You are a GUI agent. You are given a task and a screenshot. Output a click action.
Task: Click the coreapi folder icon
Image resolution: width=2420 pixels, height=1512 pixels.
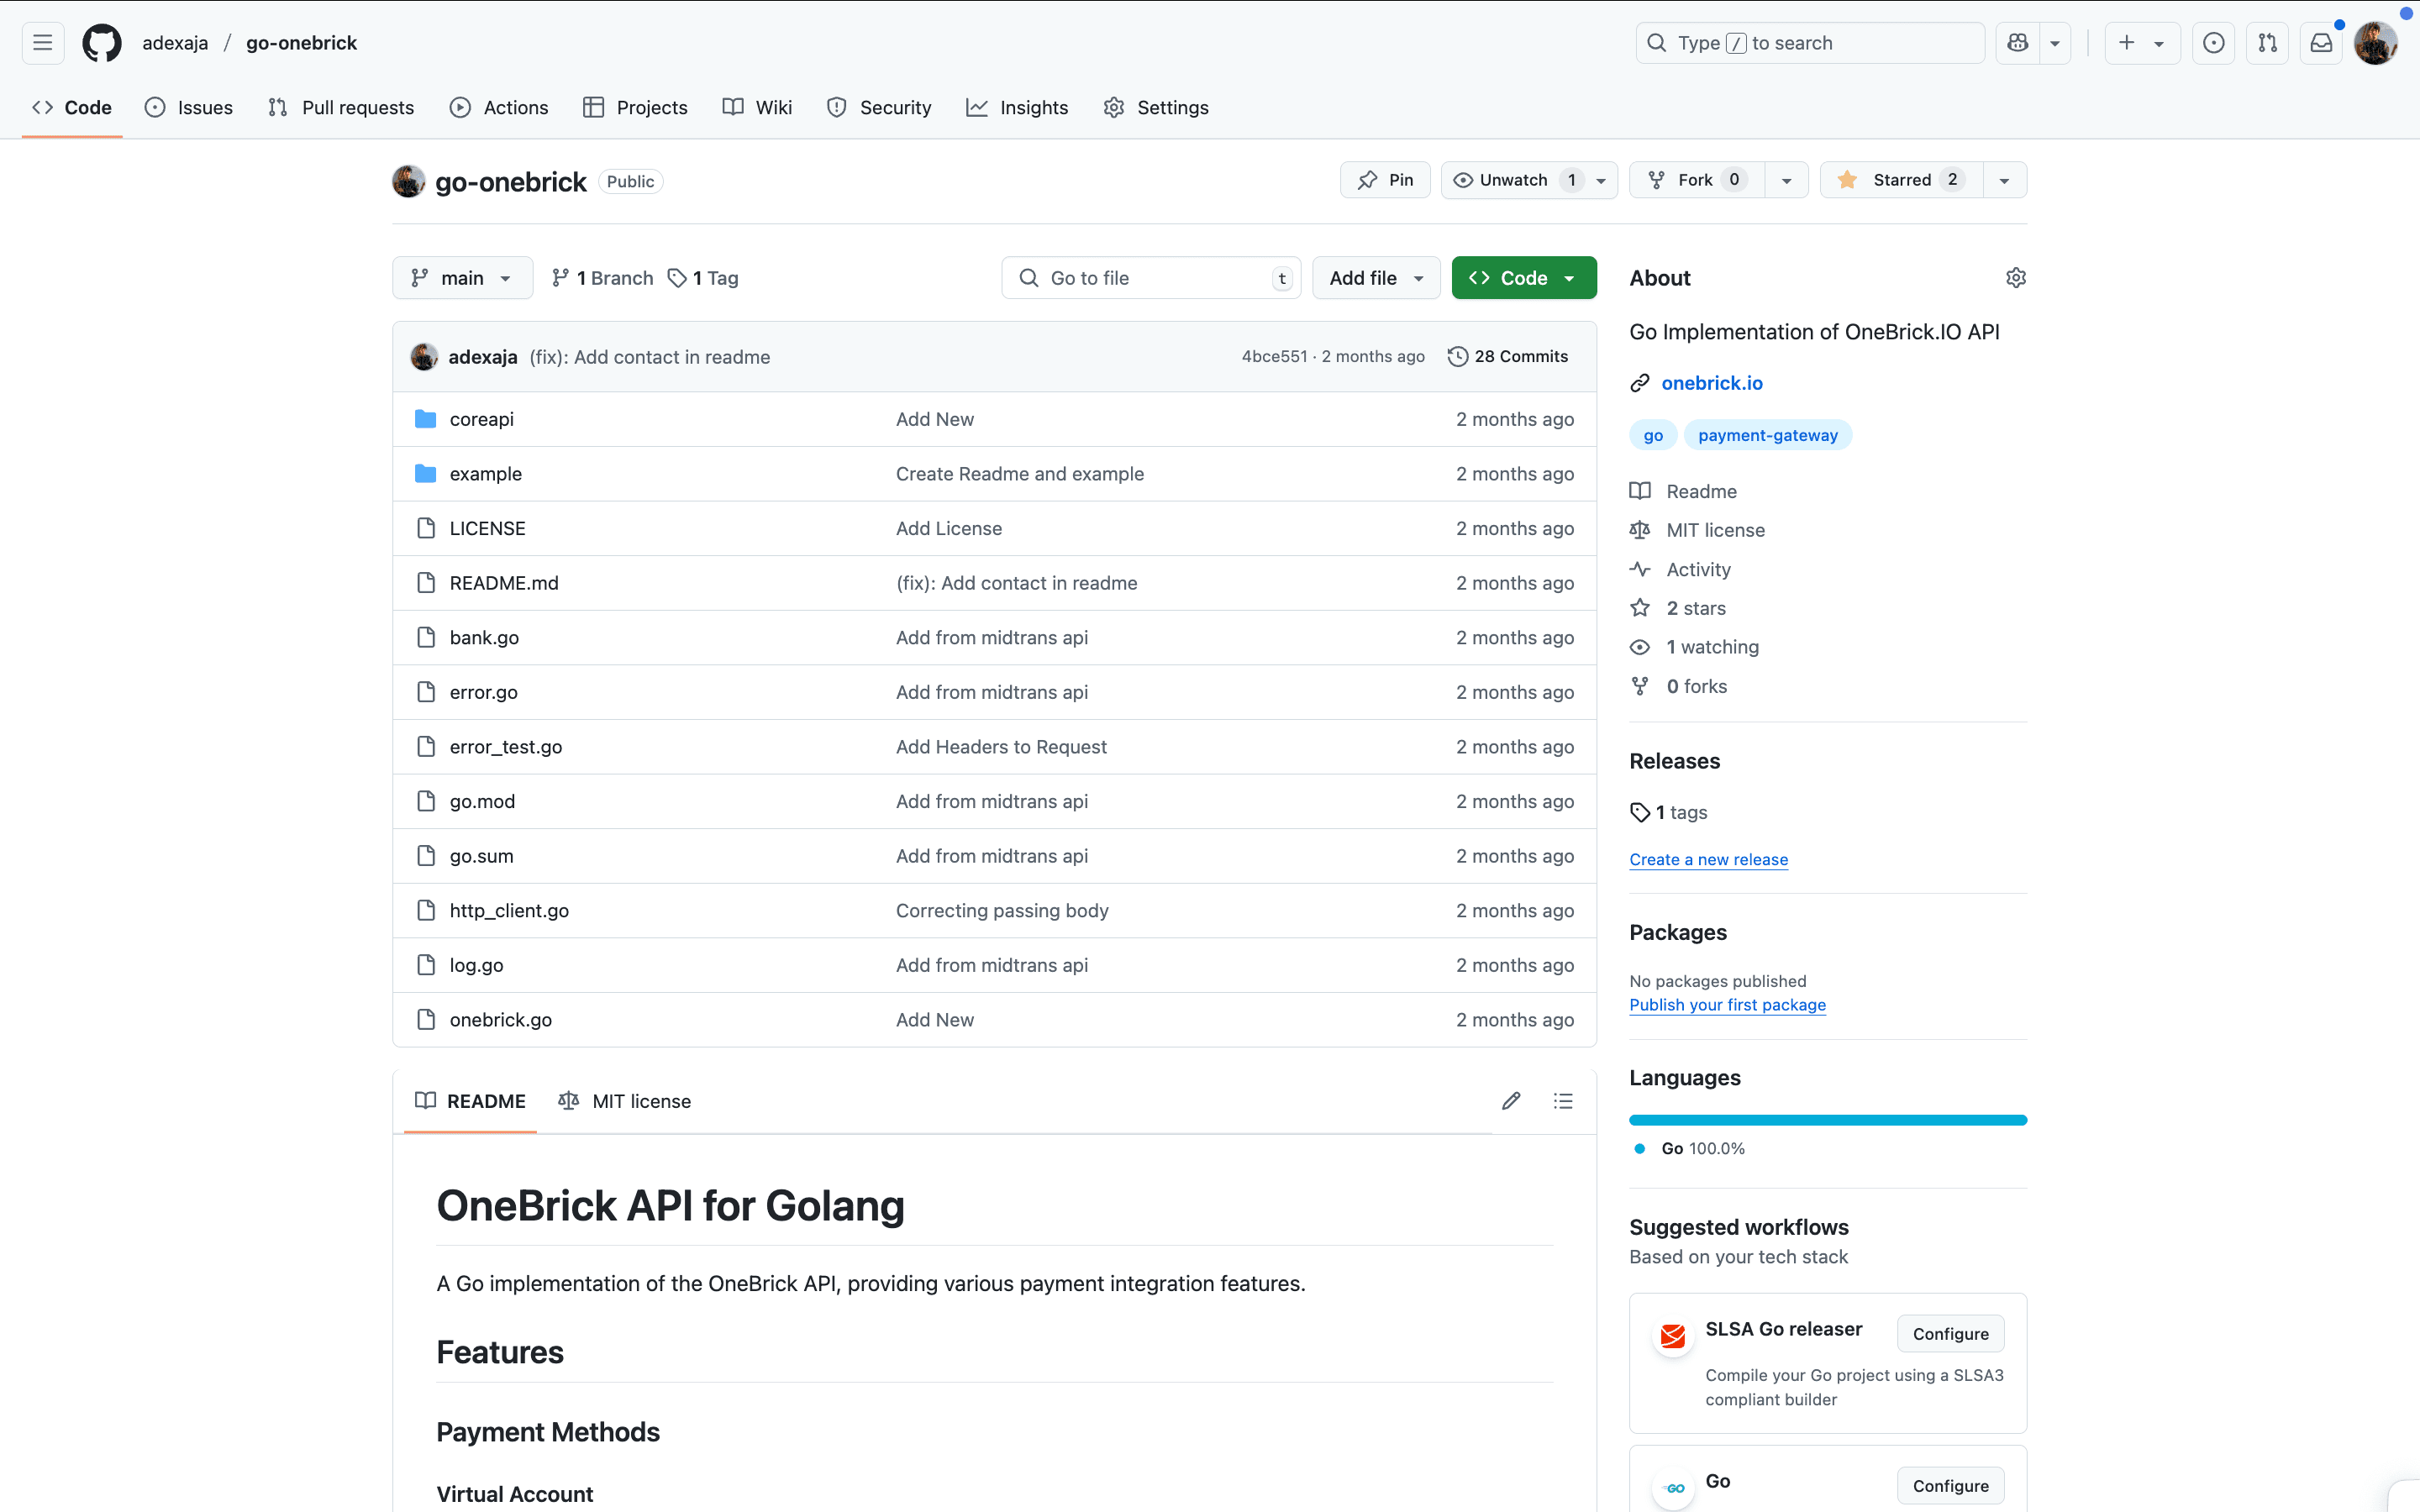click(x=425, y=419)
